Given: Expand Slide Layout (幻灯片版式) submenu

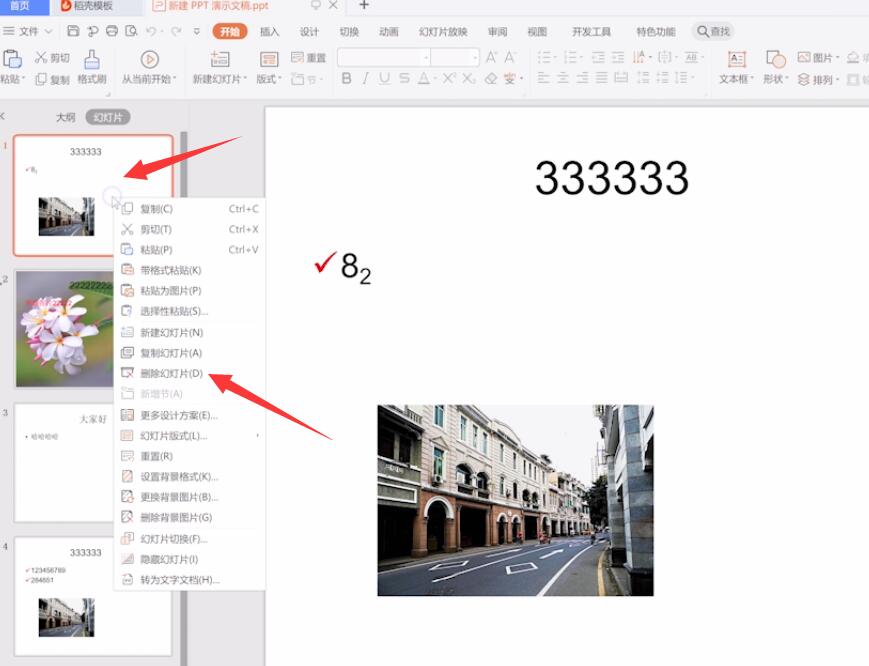Looking at the screenshot, I should [x=190, y=436].
